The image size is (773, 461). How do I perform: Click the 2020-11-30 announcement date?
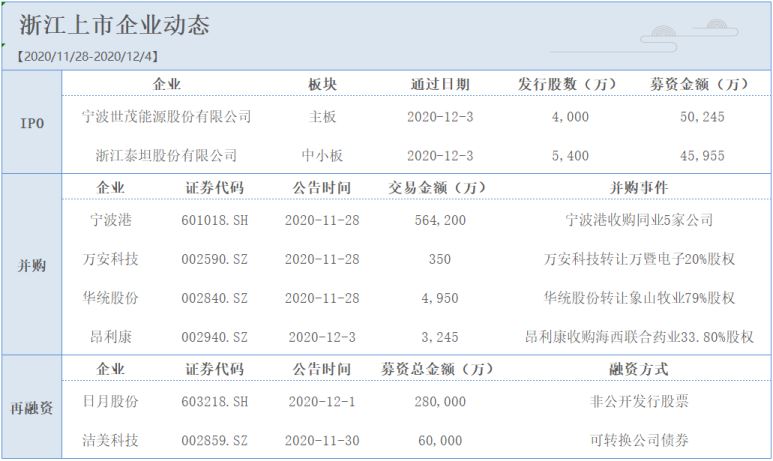[x=322, y=440]
